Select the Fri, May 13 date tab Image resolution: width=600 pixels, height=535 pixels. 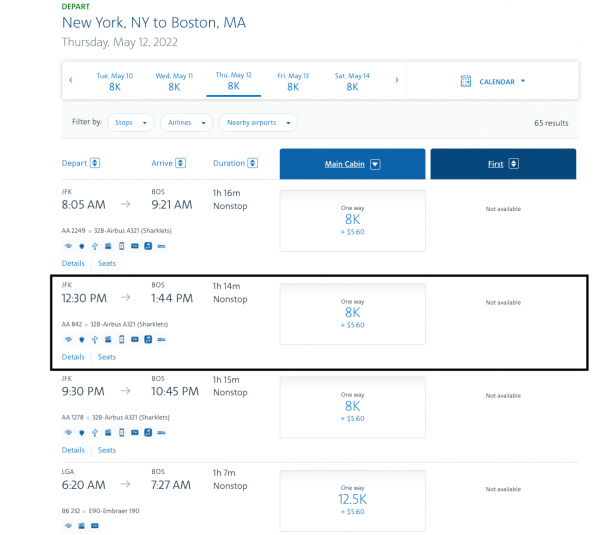(293, 81)
